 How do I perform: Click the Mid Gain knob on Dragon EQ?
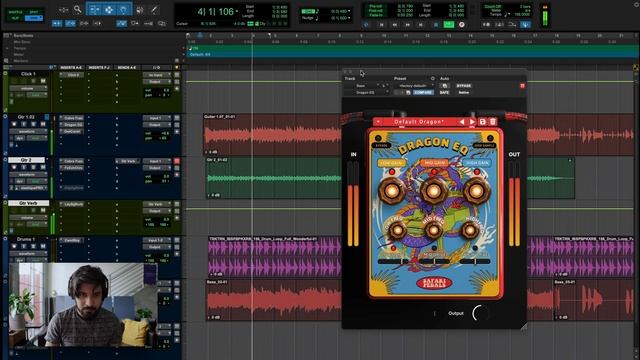[x=433, y=190]
